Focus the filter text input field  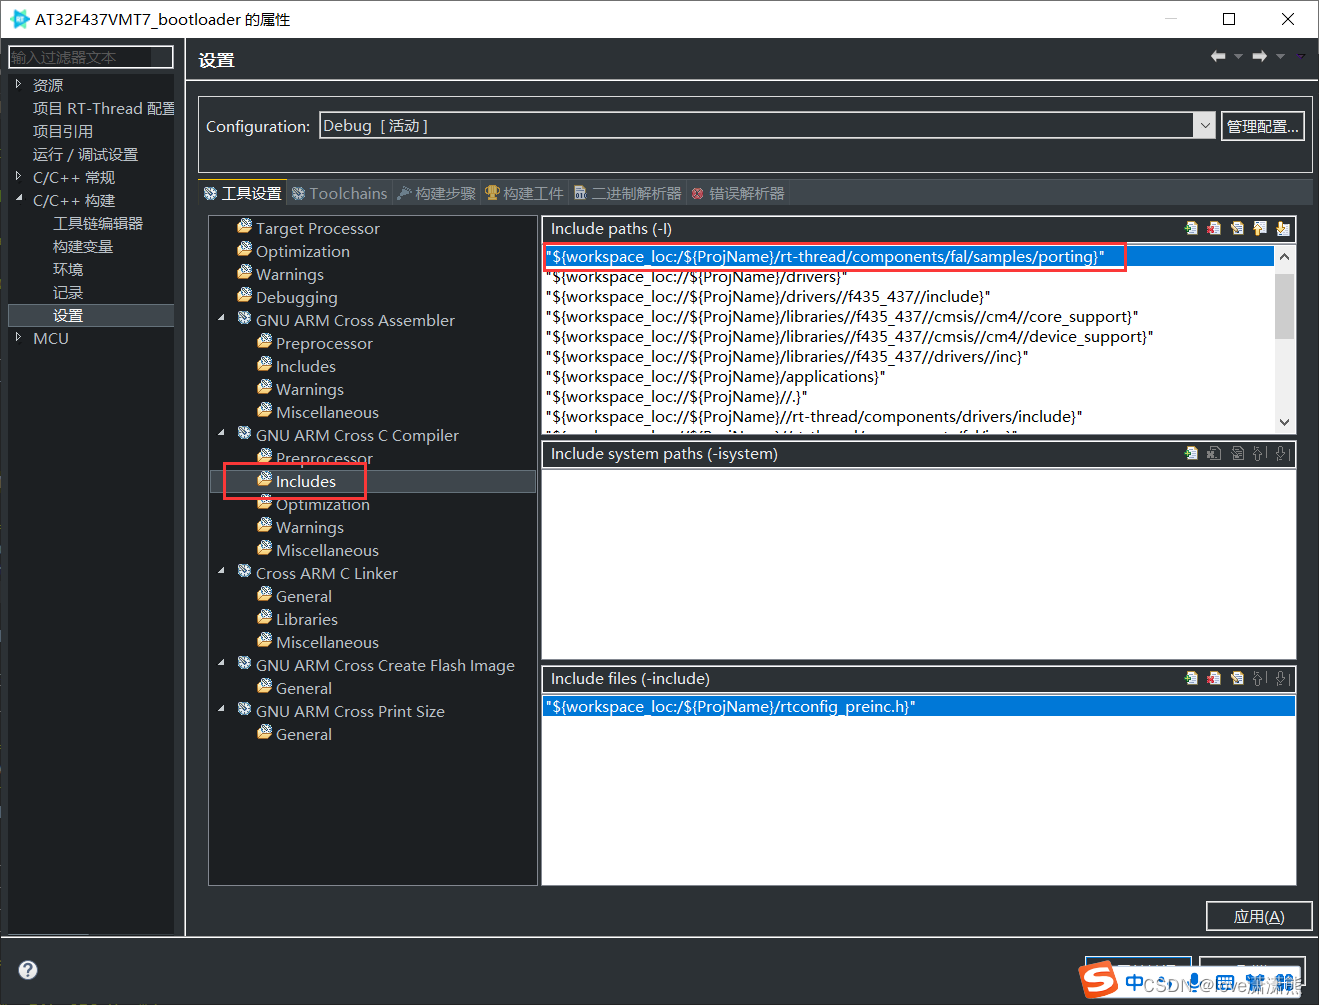pyautogui.click(x=91, y=57)
